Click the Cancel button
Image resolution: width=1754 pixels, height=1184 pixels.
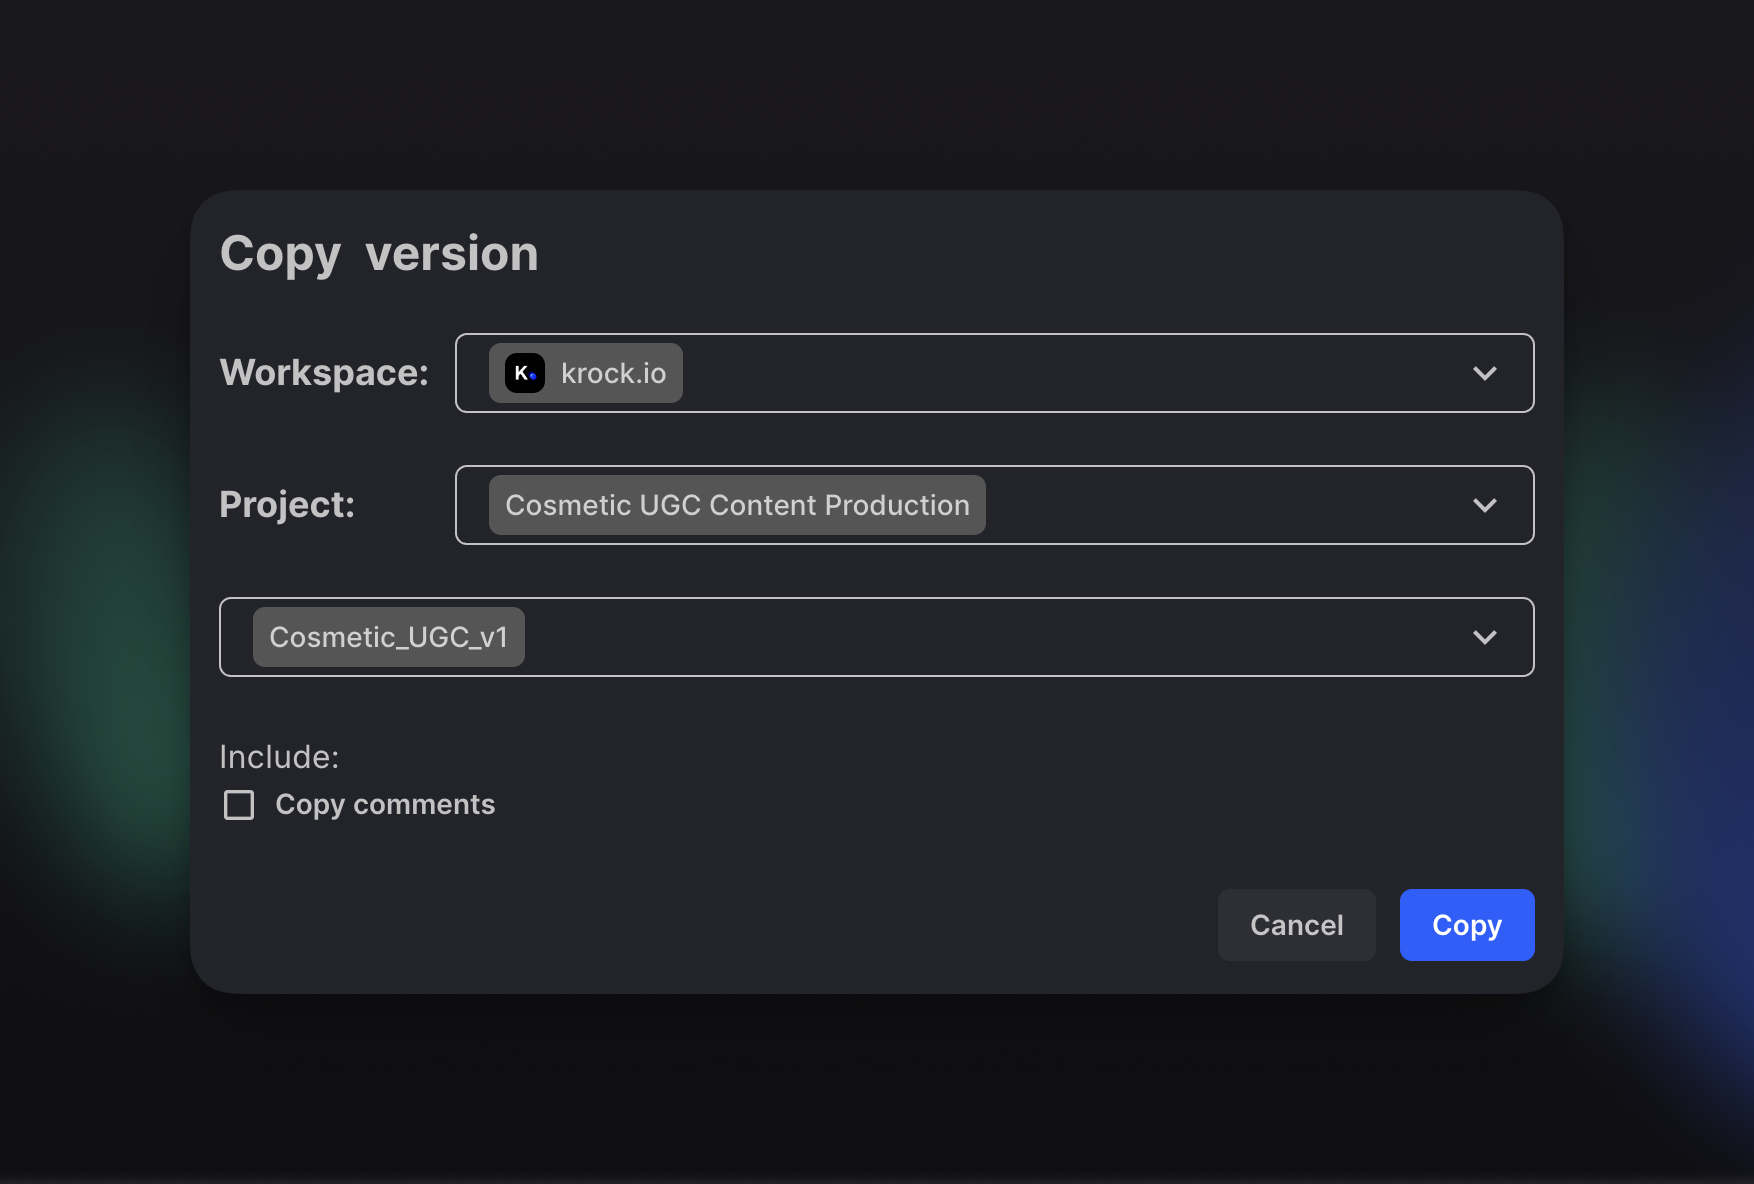[x=1296, y=925]
